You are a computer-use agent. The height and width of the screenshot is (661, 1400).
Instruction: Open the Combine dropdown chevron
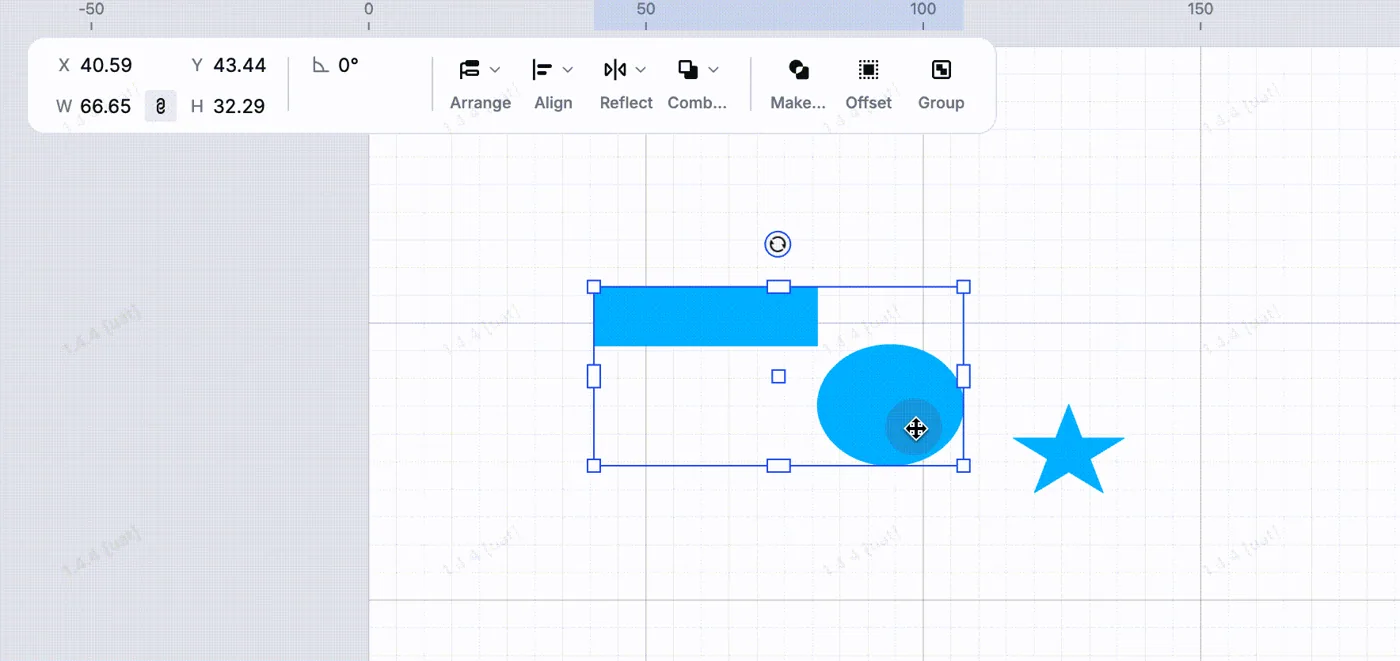714,70
